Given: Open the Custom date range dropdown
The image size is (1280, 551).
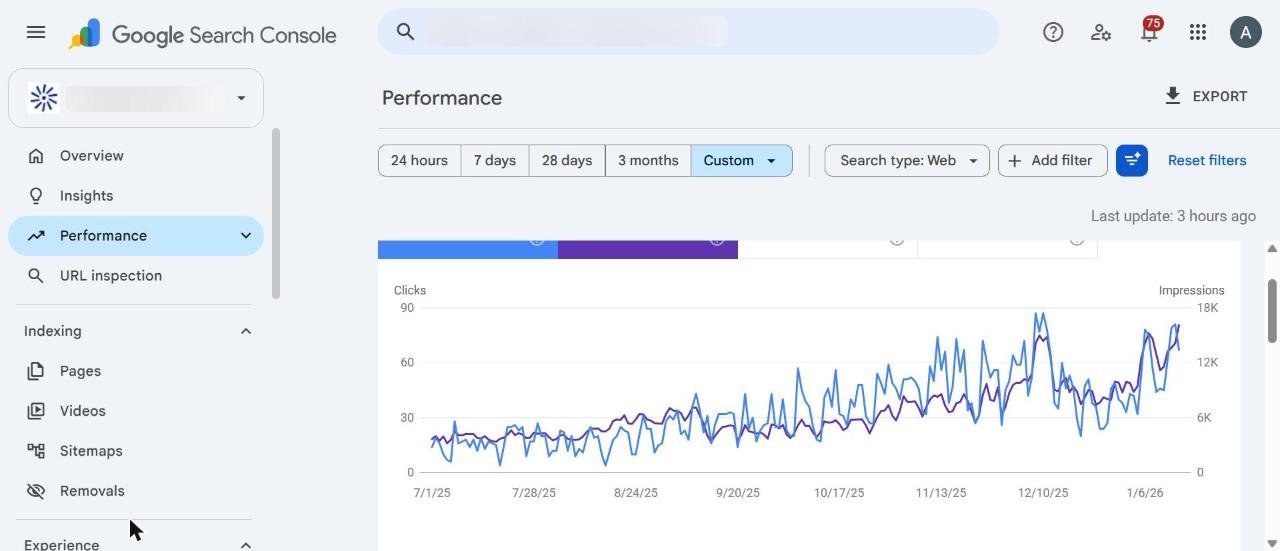Looking at the screenshot, I should coord(741,160).
